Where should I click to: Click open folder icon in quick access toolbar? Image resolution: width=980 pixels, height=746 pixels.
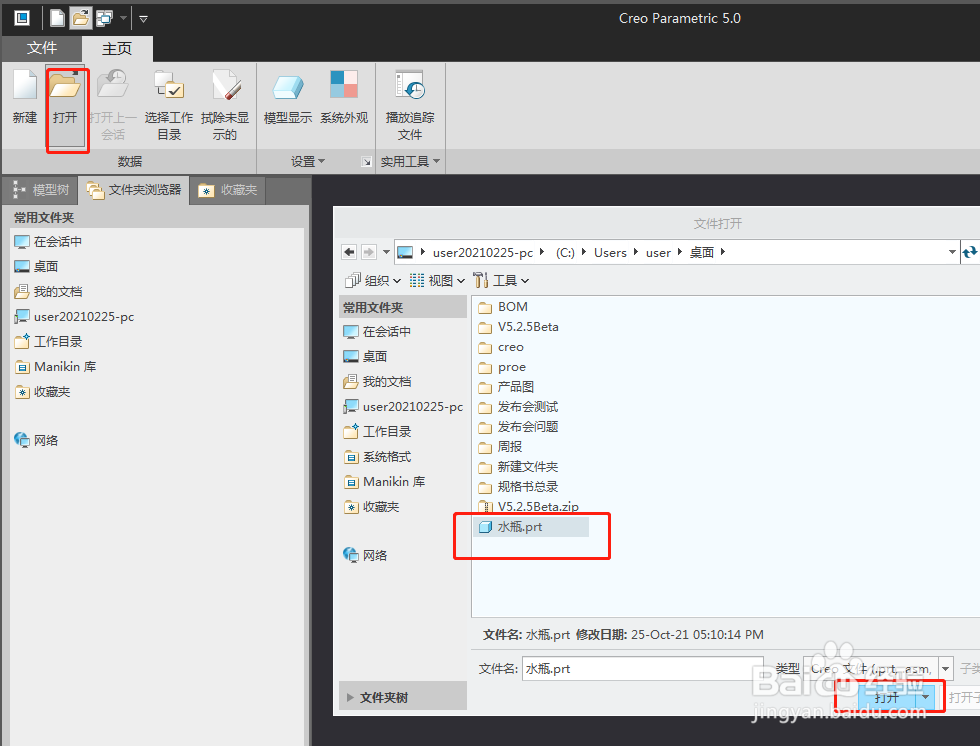click(x=81, y=18)
